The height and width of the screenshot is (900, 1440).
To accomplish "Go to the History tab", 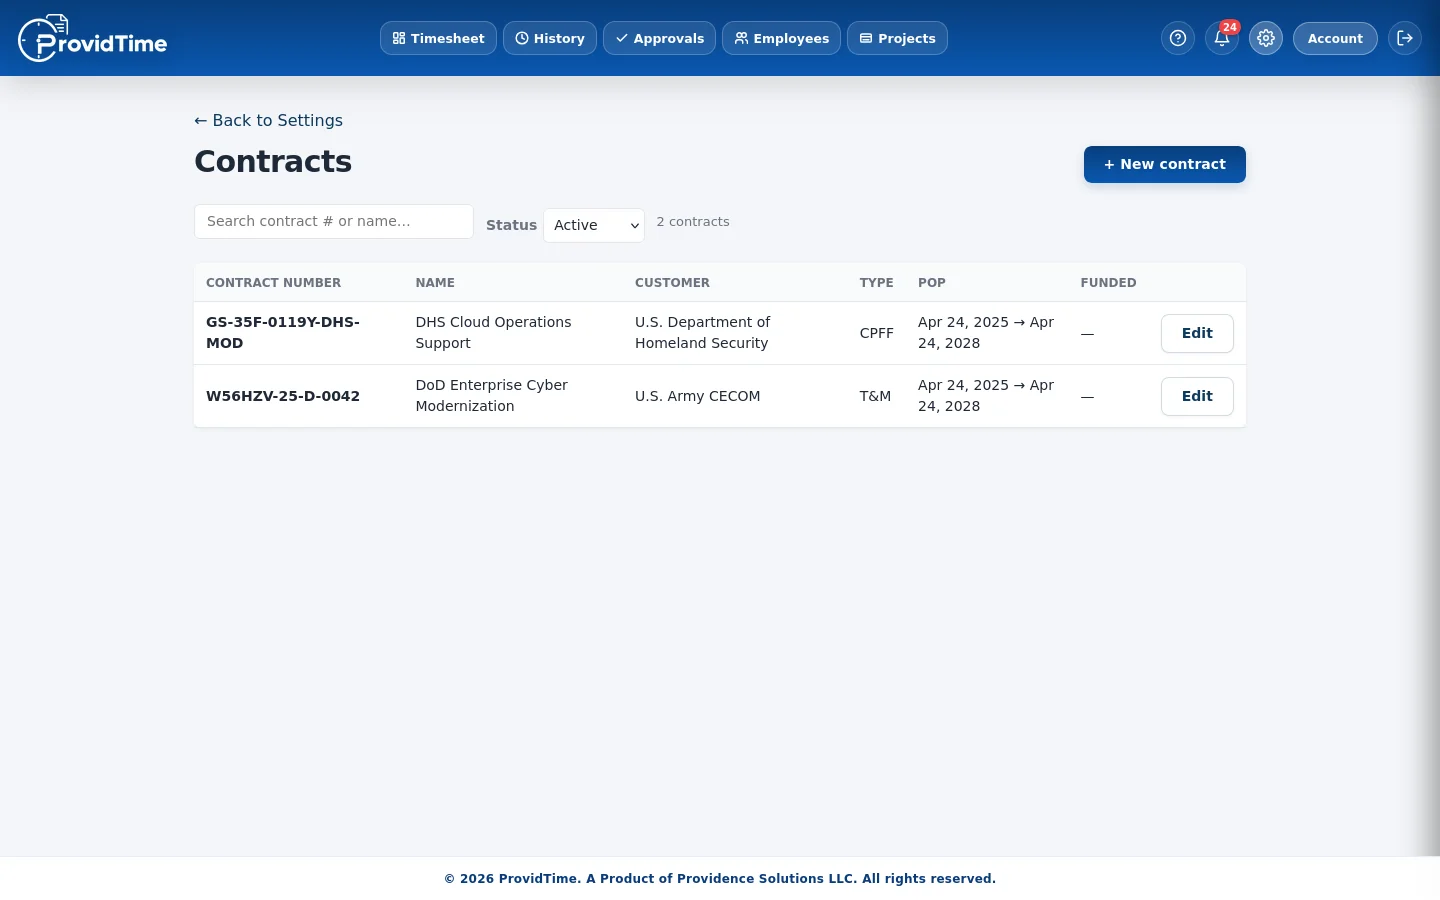I will [x=550, y=38].
